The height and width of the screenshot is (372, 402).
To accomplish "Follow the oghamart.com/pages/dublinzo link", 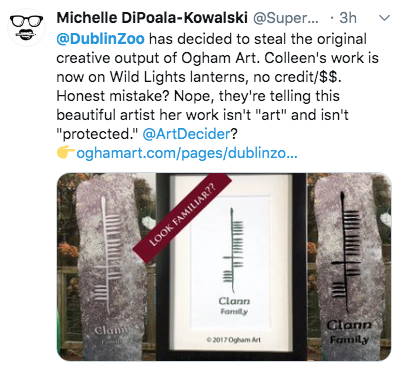I will 187,153.
